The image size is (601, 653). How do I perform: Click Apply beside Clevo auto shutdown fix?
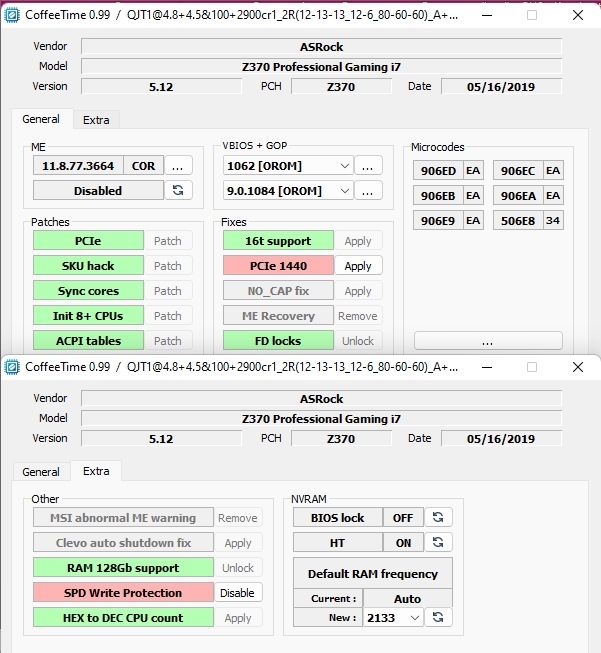coord(237,543)
